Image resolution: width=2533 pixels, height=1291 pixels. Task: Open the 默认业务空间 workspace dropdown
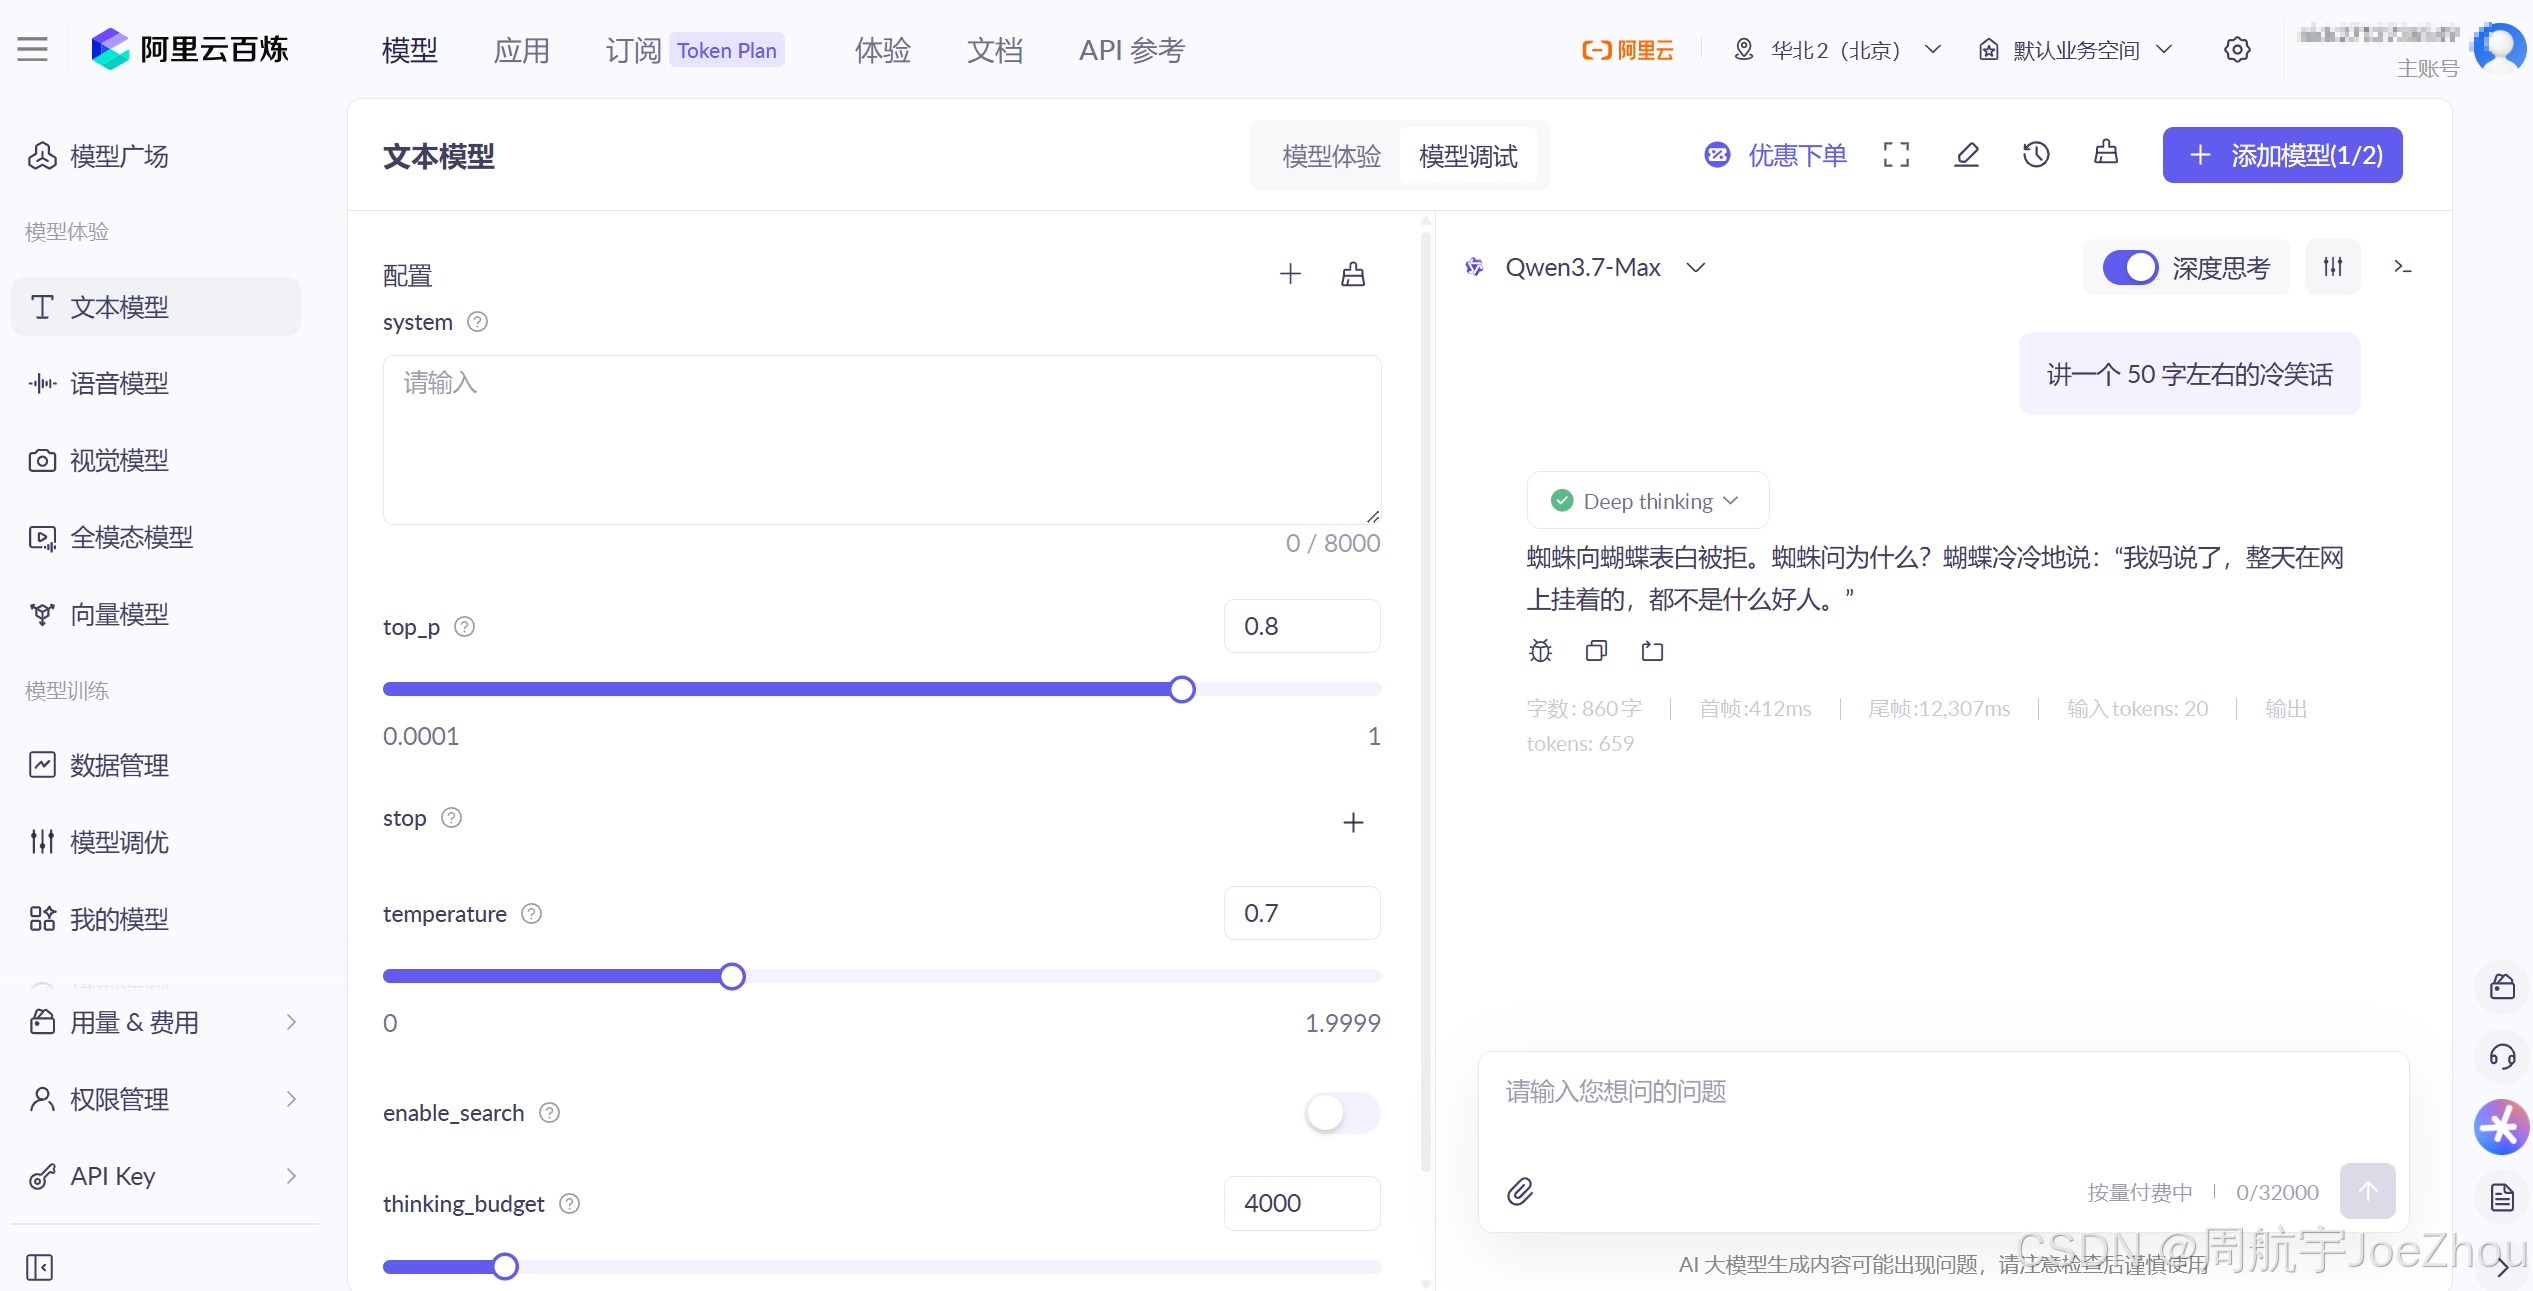pos(2076,50)
